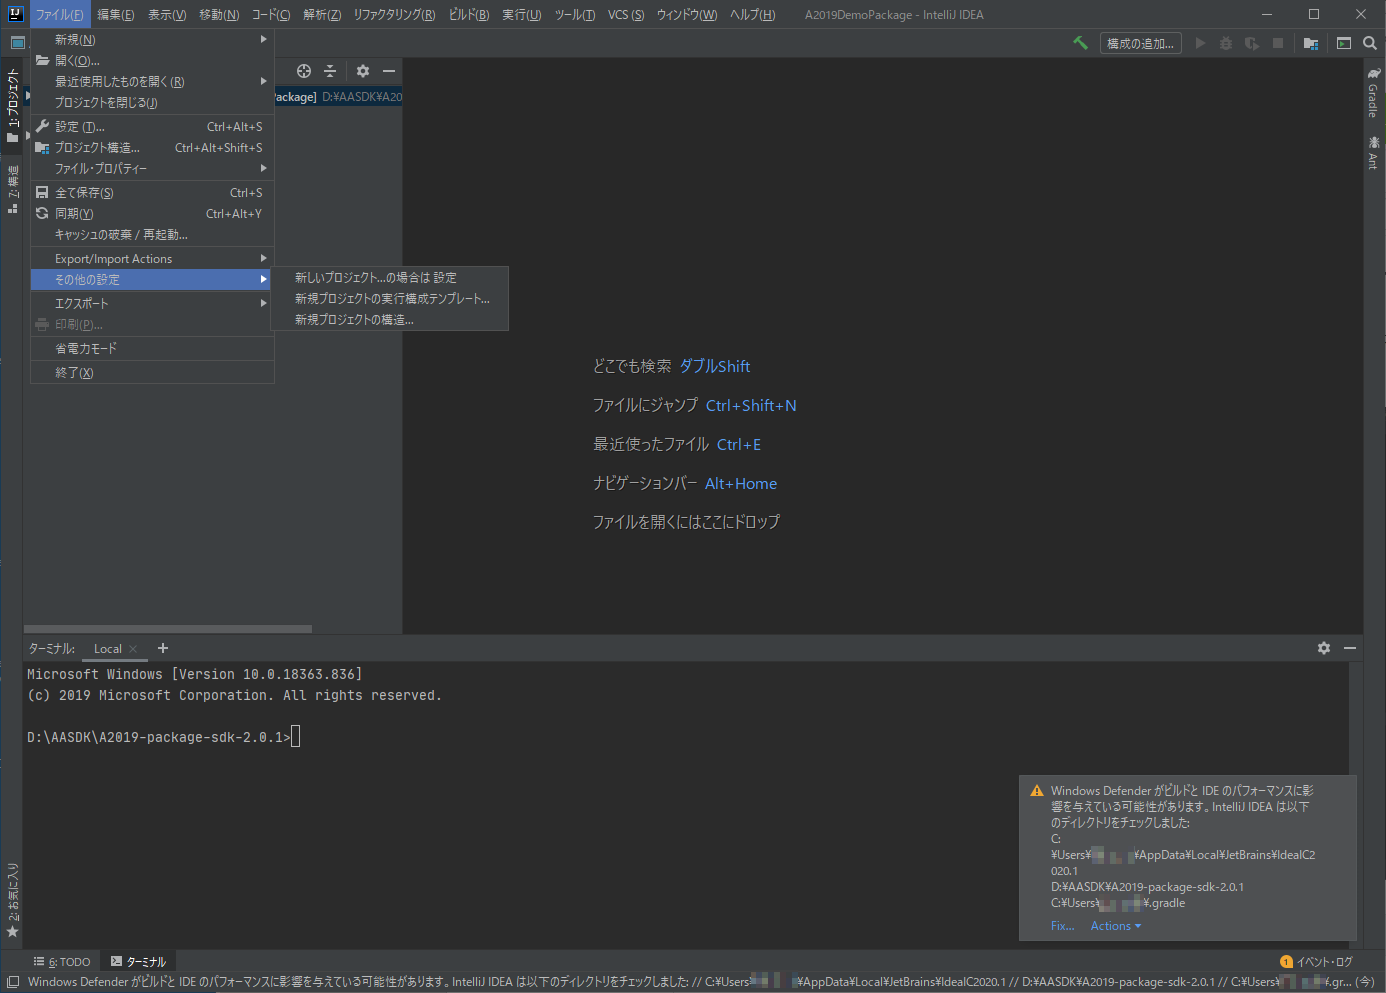Click 同期(Y) menu item
The height and width of the screenshot is (993, 1386).
[x=152, y=213]
